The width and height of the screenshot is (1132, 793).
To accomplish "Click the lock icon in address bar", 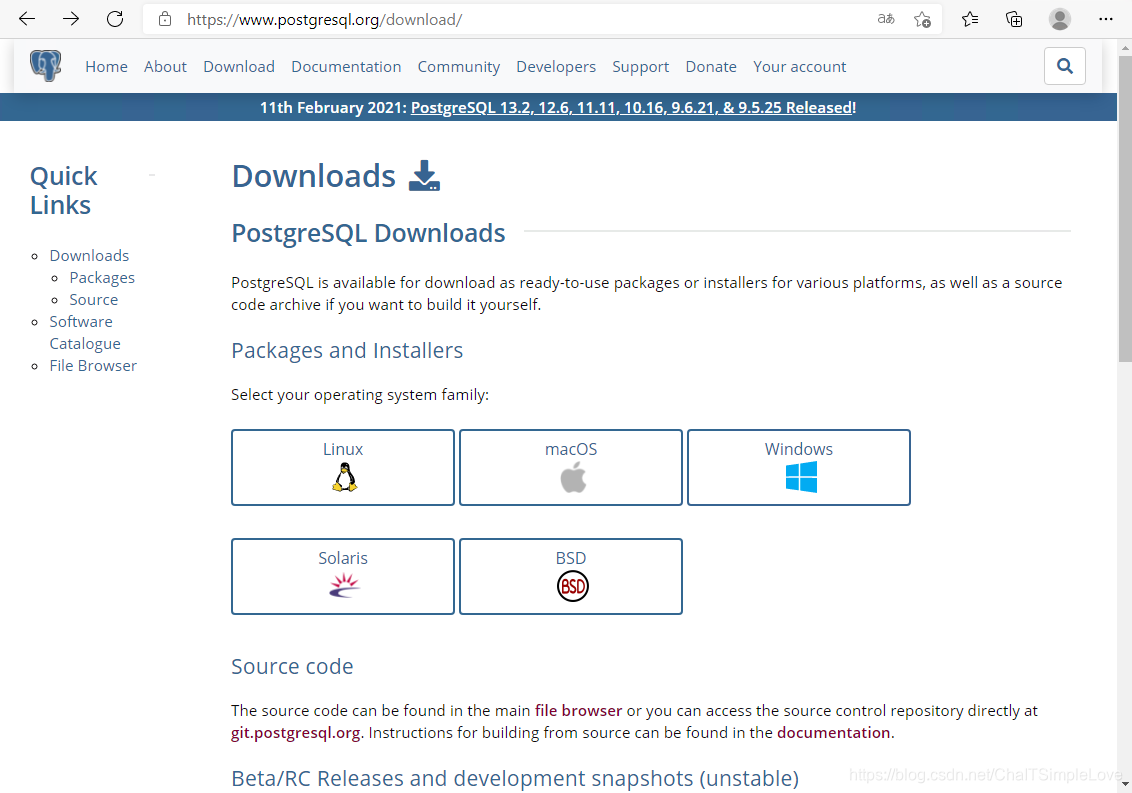I will click(165, 20).
